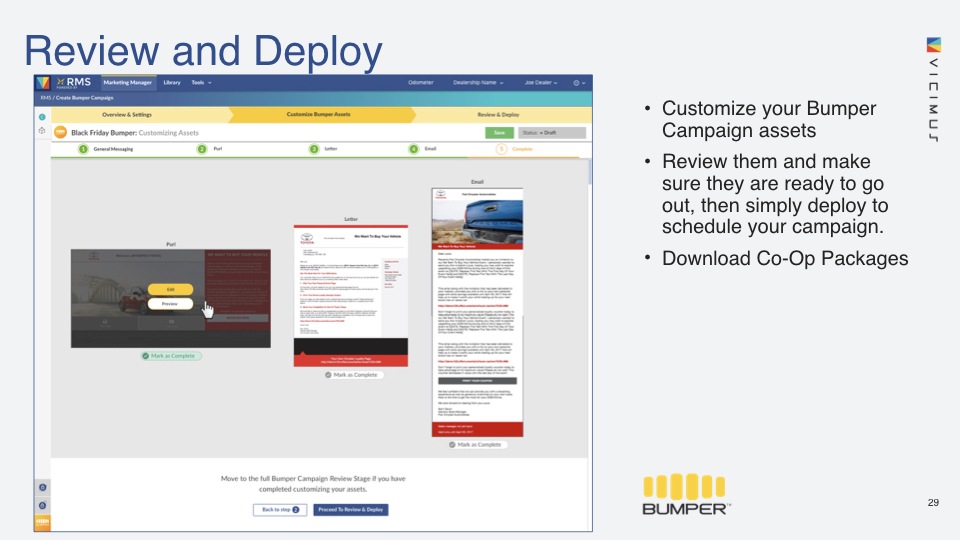Click the green Save button
The image size is (960, 540).
[500, 133]
